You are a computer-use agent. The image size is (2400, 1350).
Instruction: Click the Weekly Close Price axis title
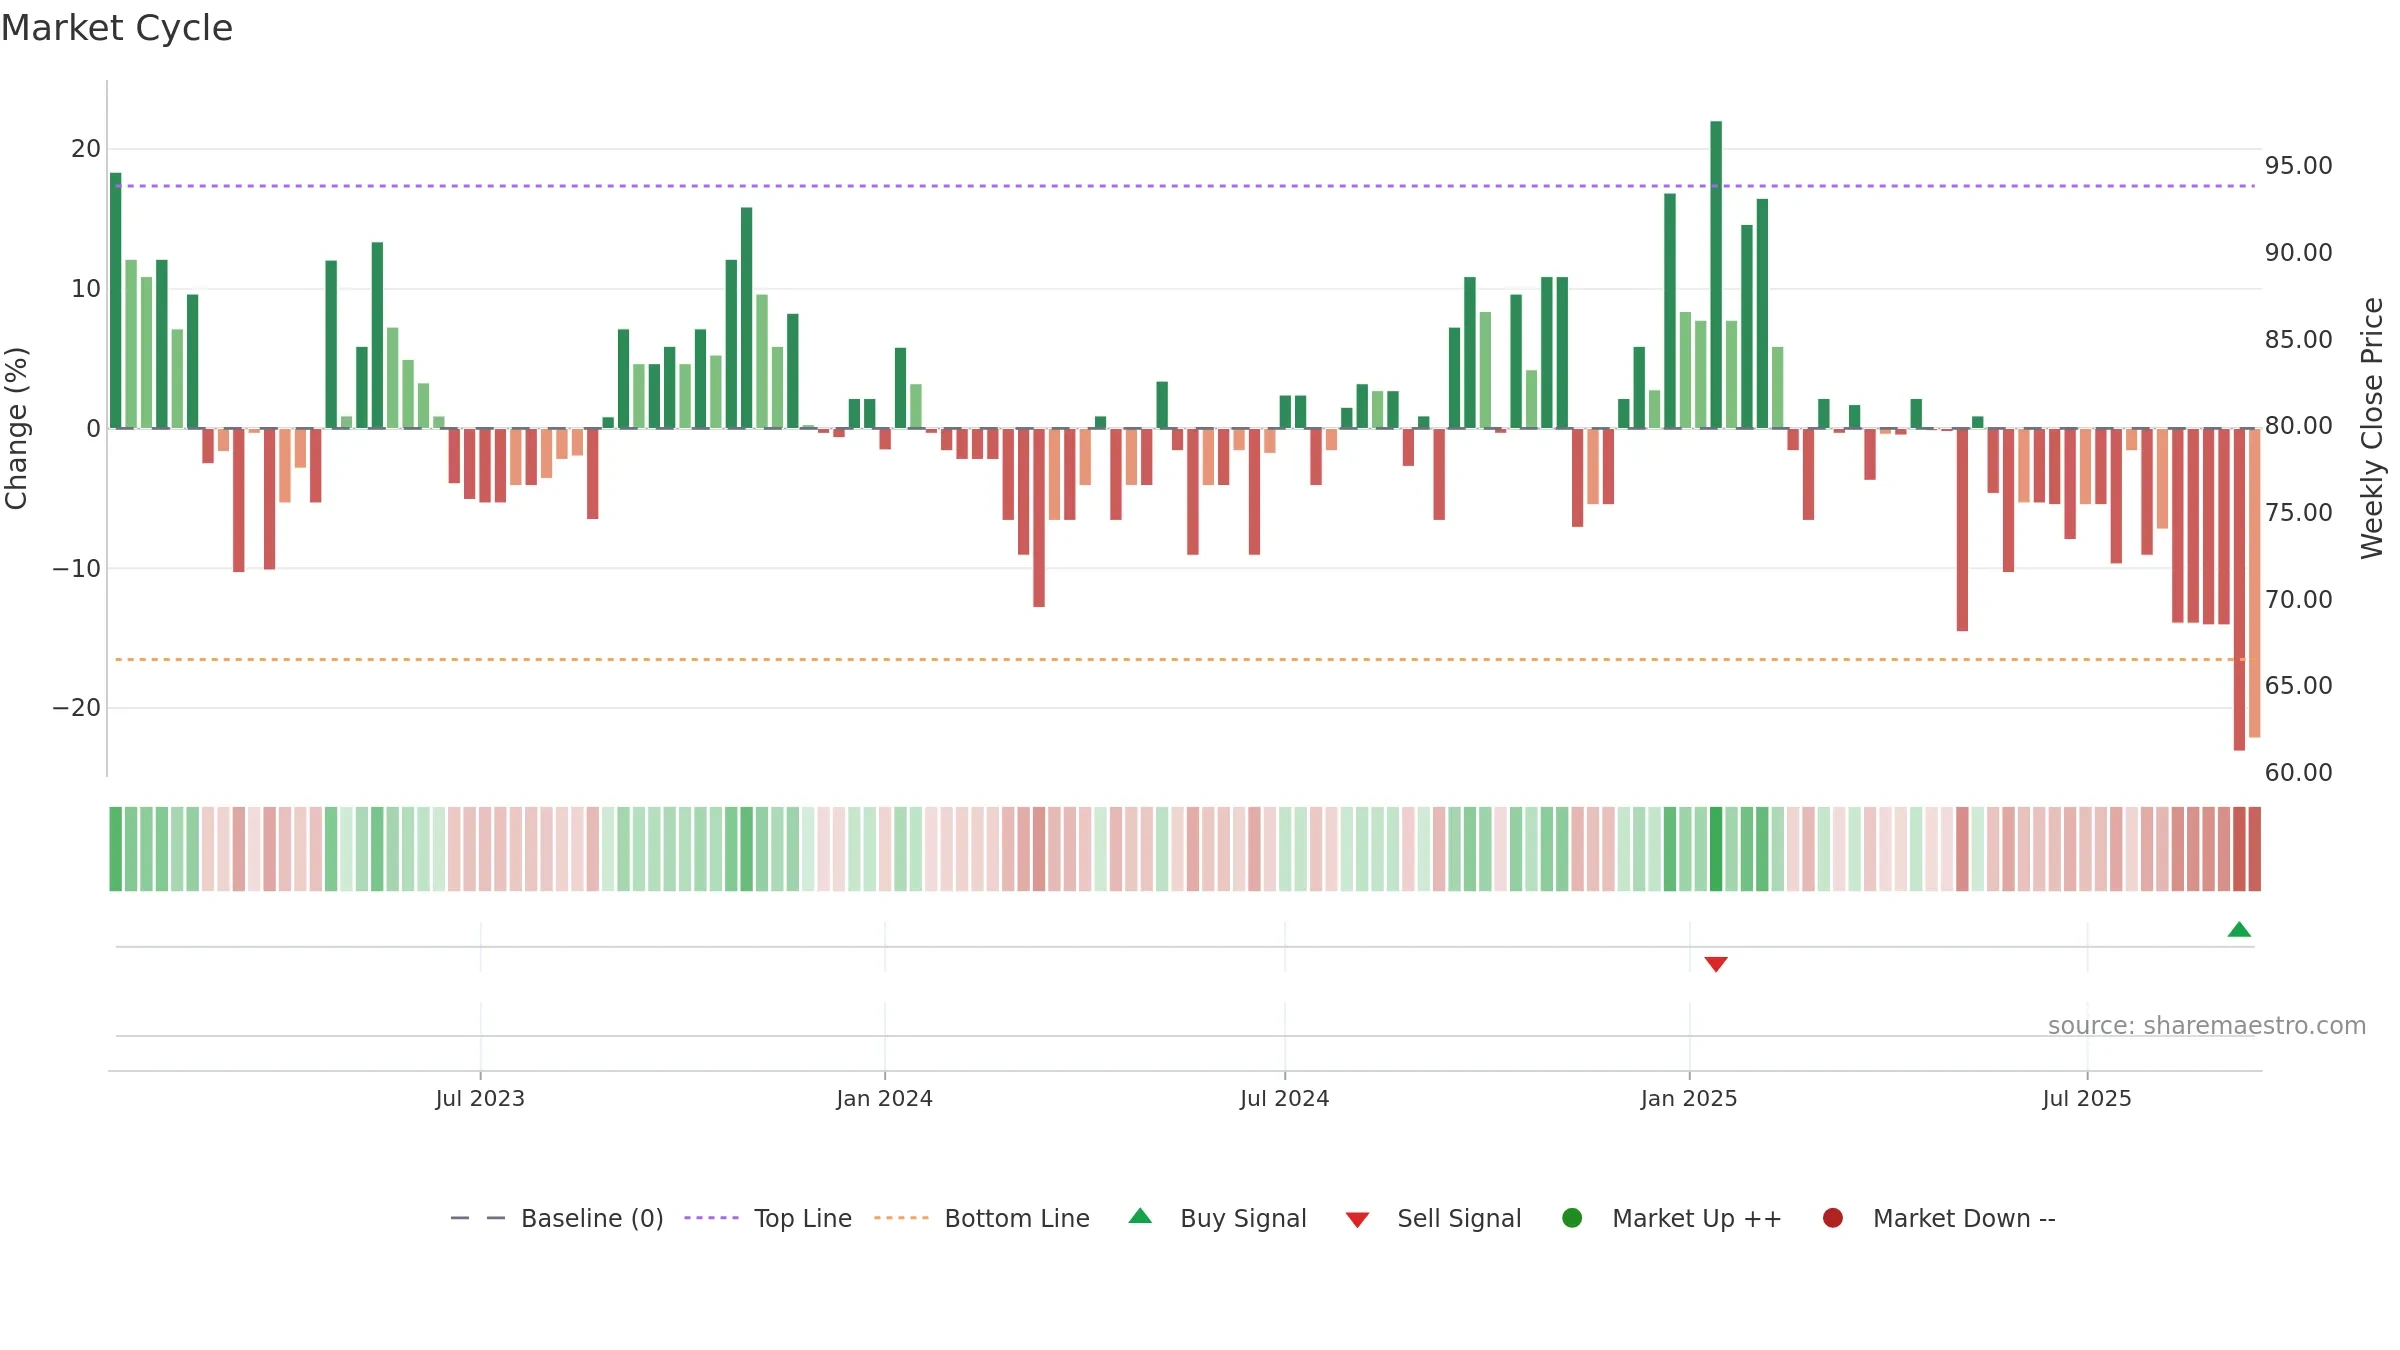(x=2372, y=428)
